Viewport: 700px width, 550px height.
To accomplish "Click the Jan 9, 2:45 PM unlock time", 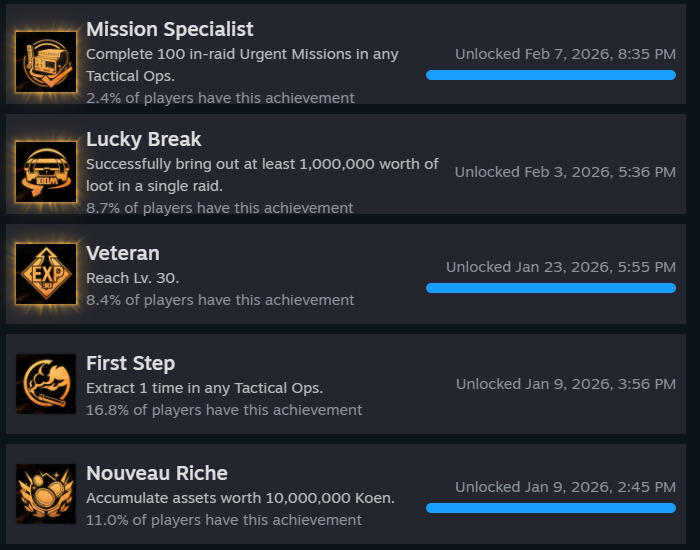I will tap(565, 487).
